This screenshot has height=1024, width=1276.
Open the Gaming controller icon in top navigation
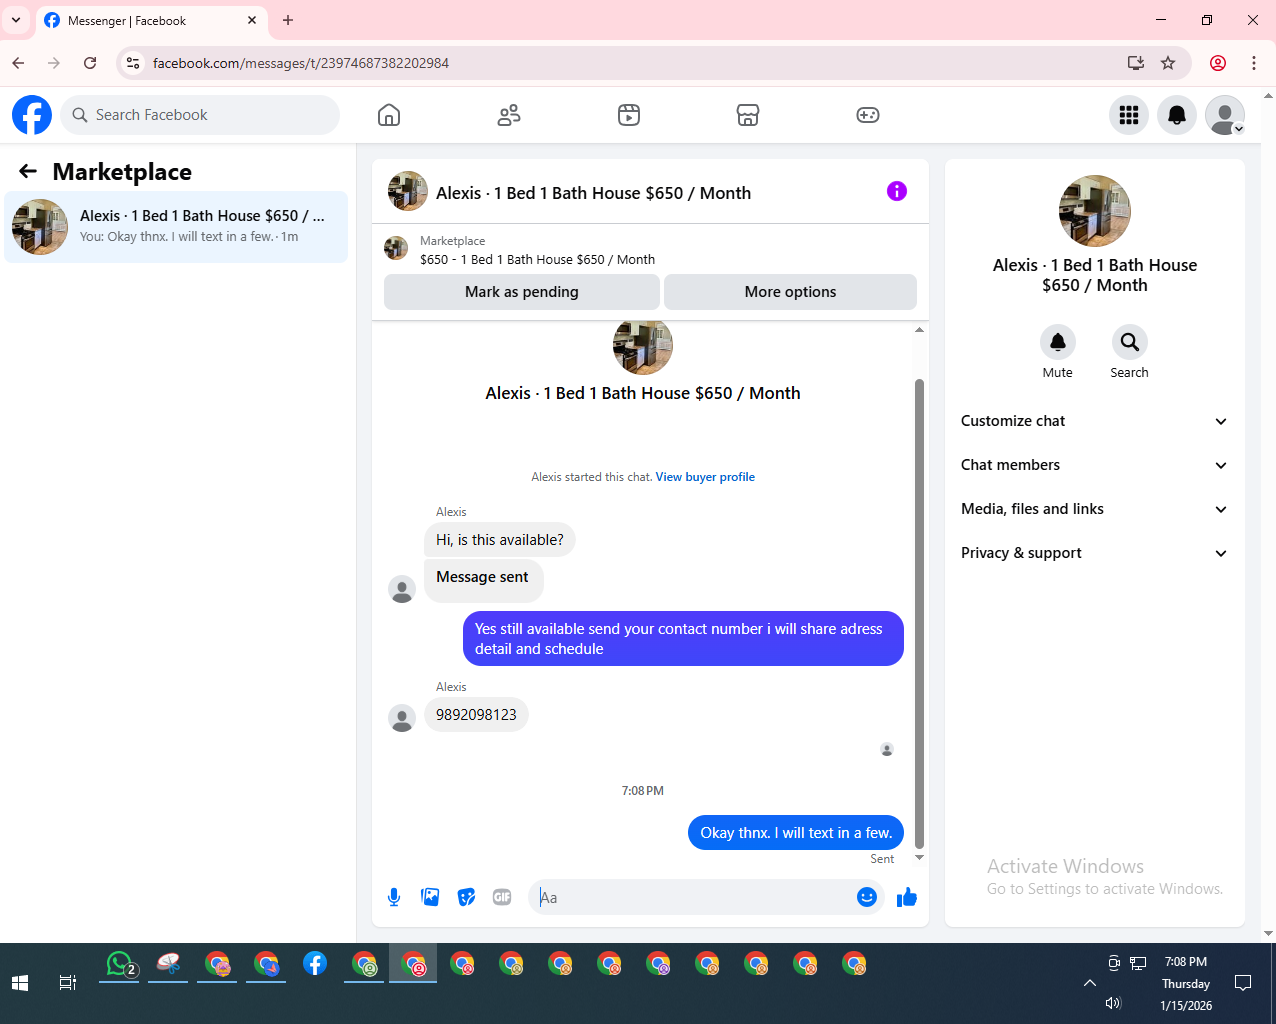click(868, 115)
